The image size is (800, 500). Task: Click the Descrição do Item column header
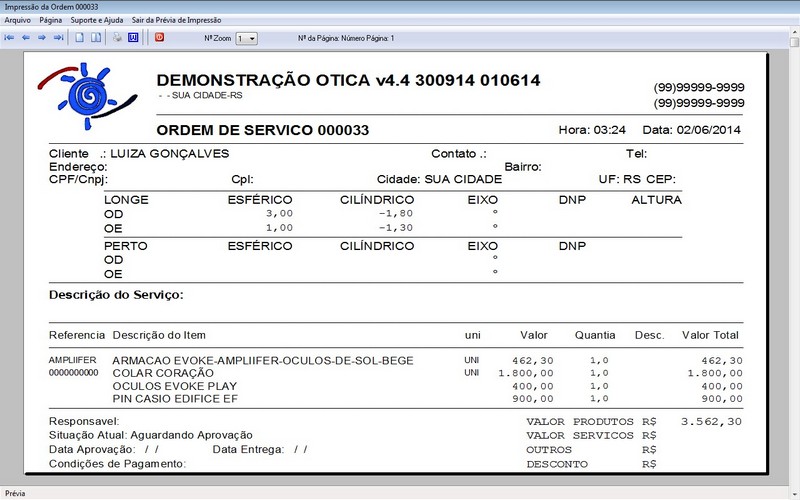[159, 335]
